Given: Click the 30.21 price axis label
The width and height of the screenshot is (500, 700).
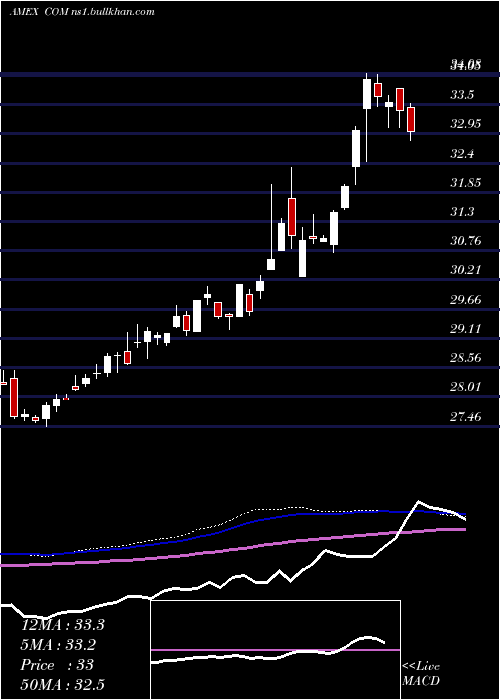Looking at the screenshot, I should point(466,270).
